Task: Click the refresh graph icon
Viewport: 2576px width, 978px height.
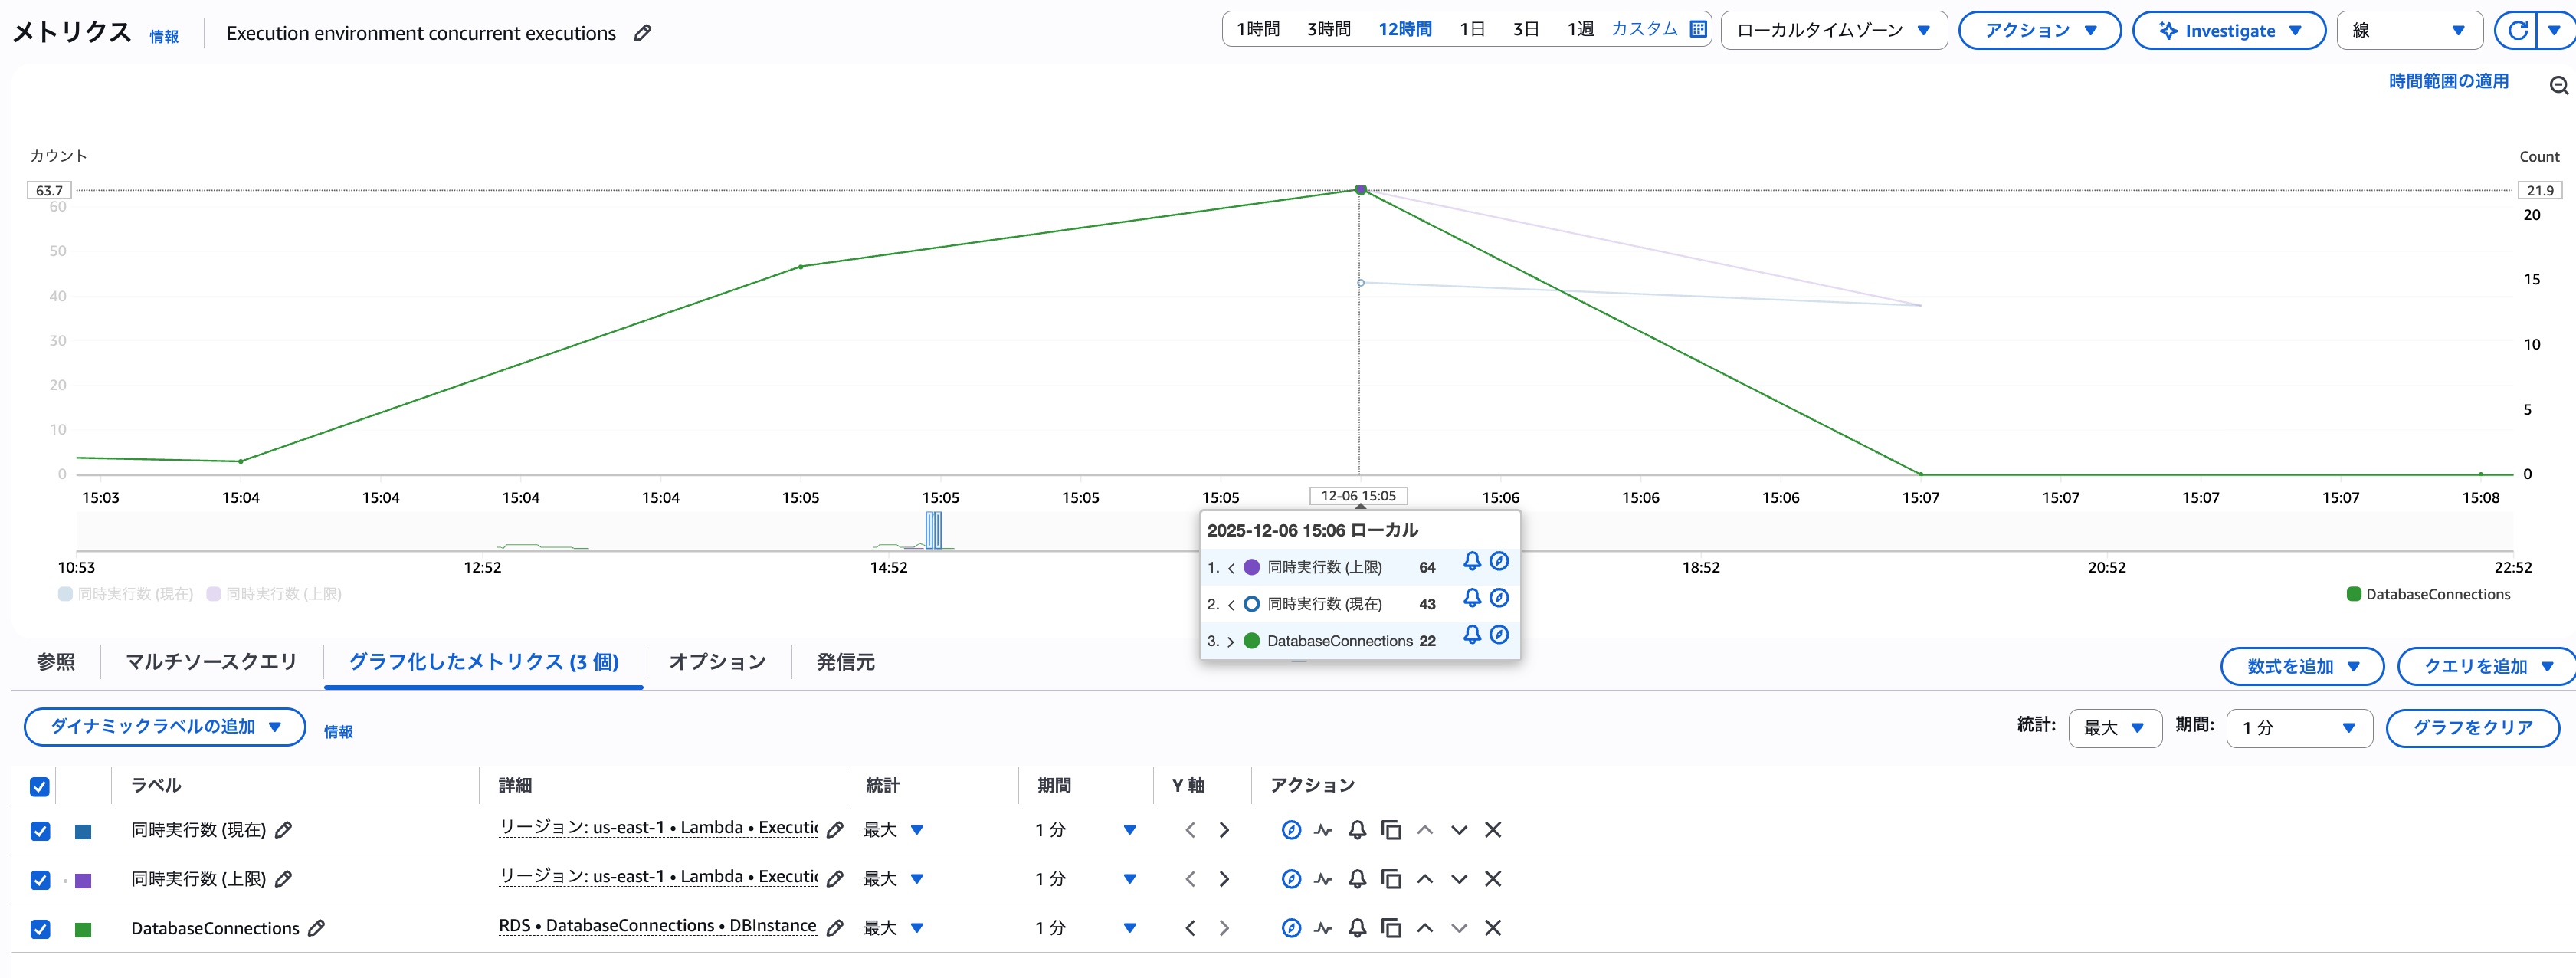Action: [2517, 30]
